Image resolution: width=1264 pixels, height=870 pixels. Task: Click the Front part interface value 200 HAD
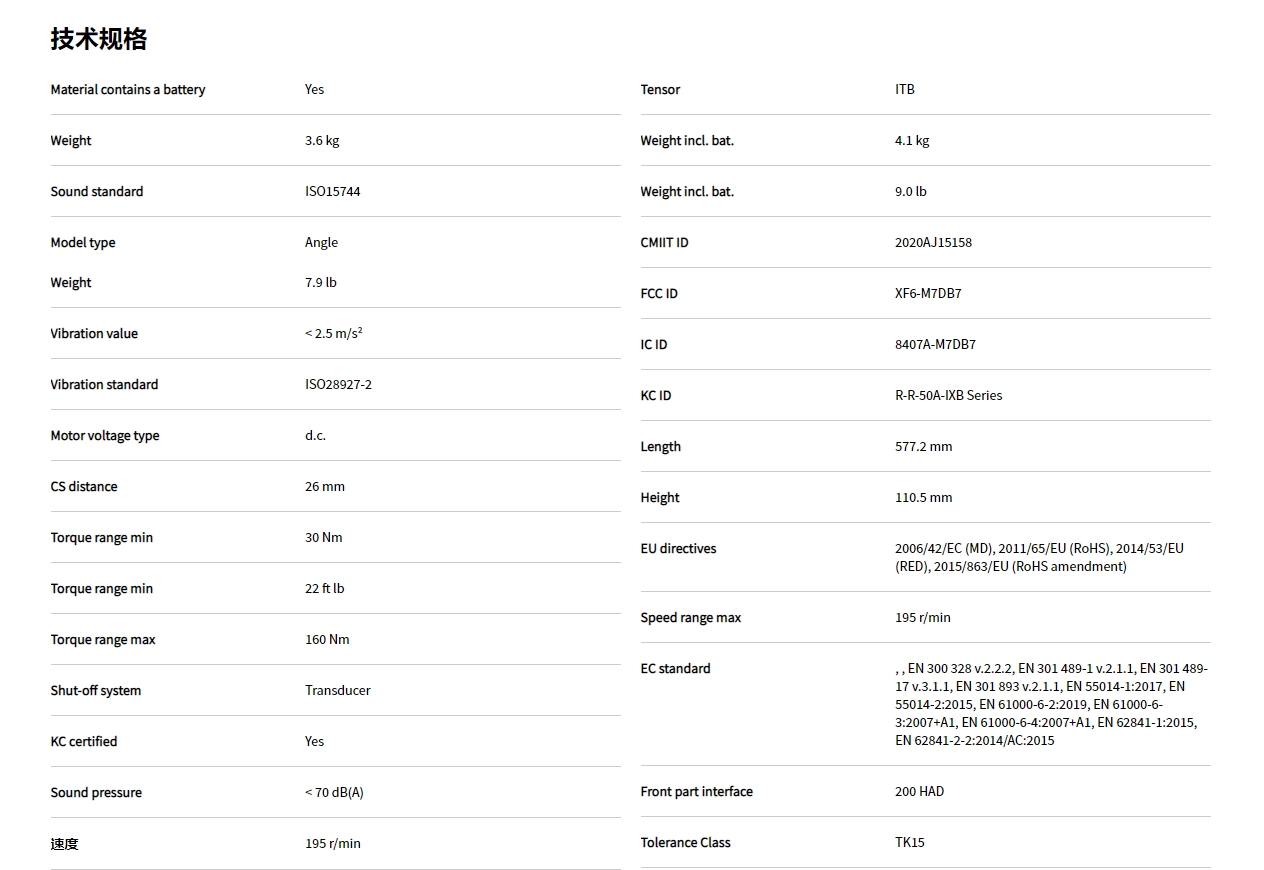[919, 792]
